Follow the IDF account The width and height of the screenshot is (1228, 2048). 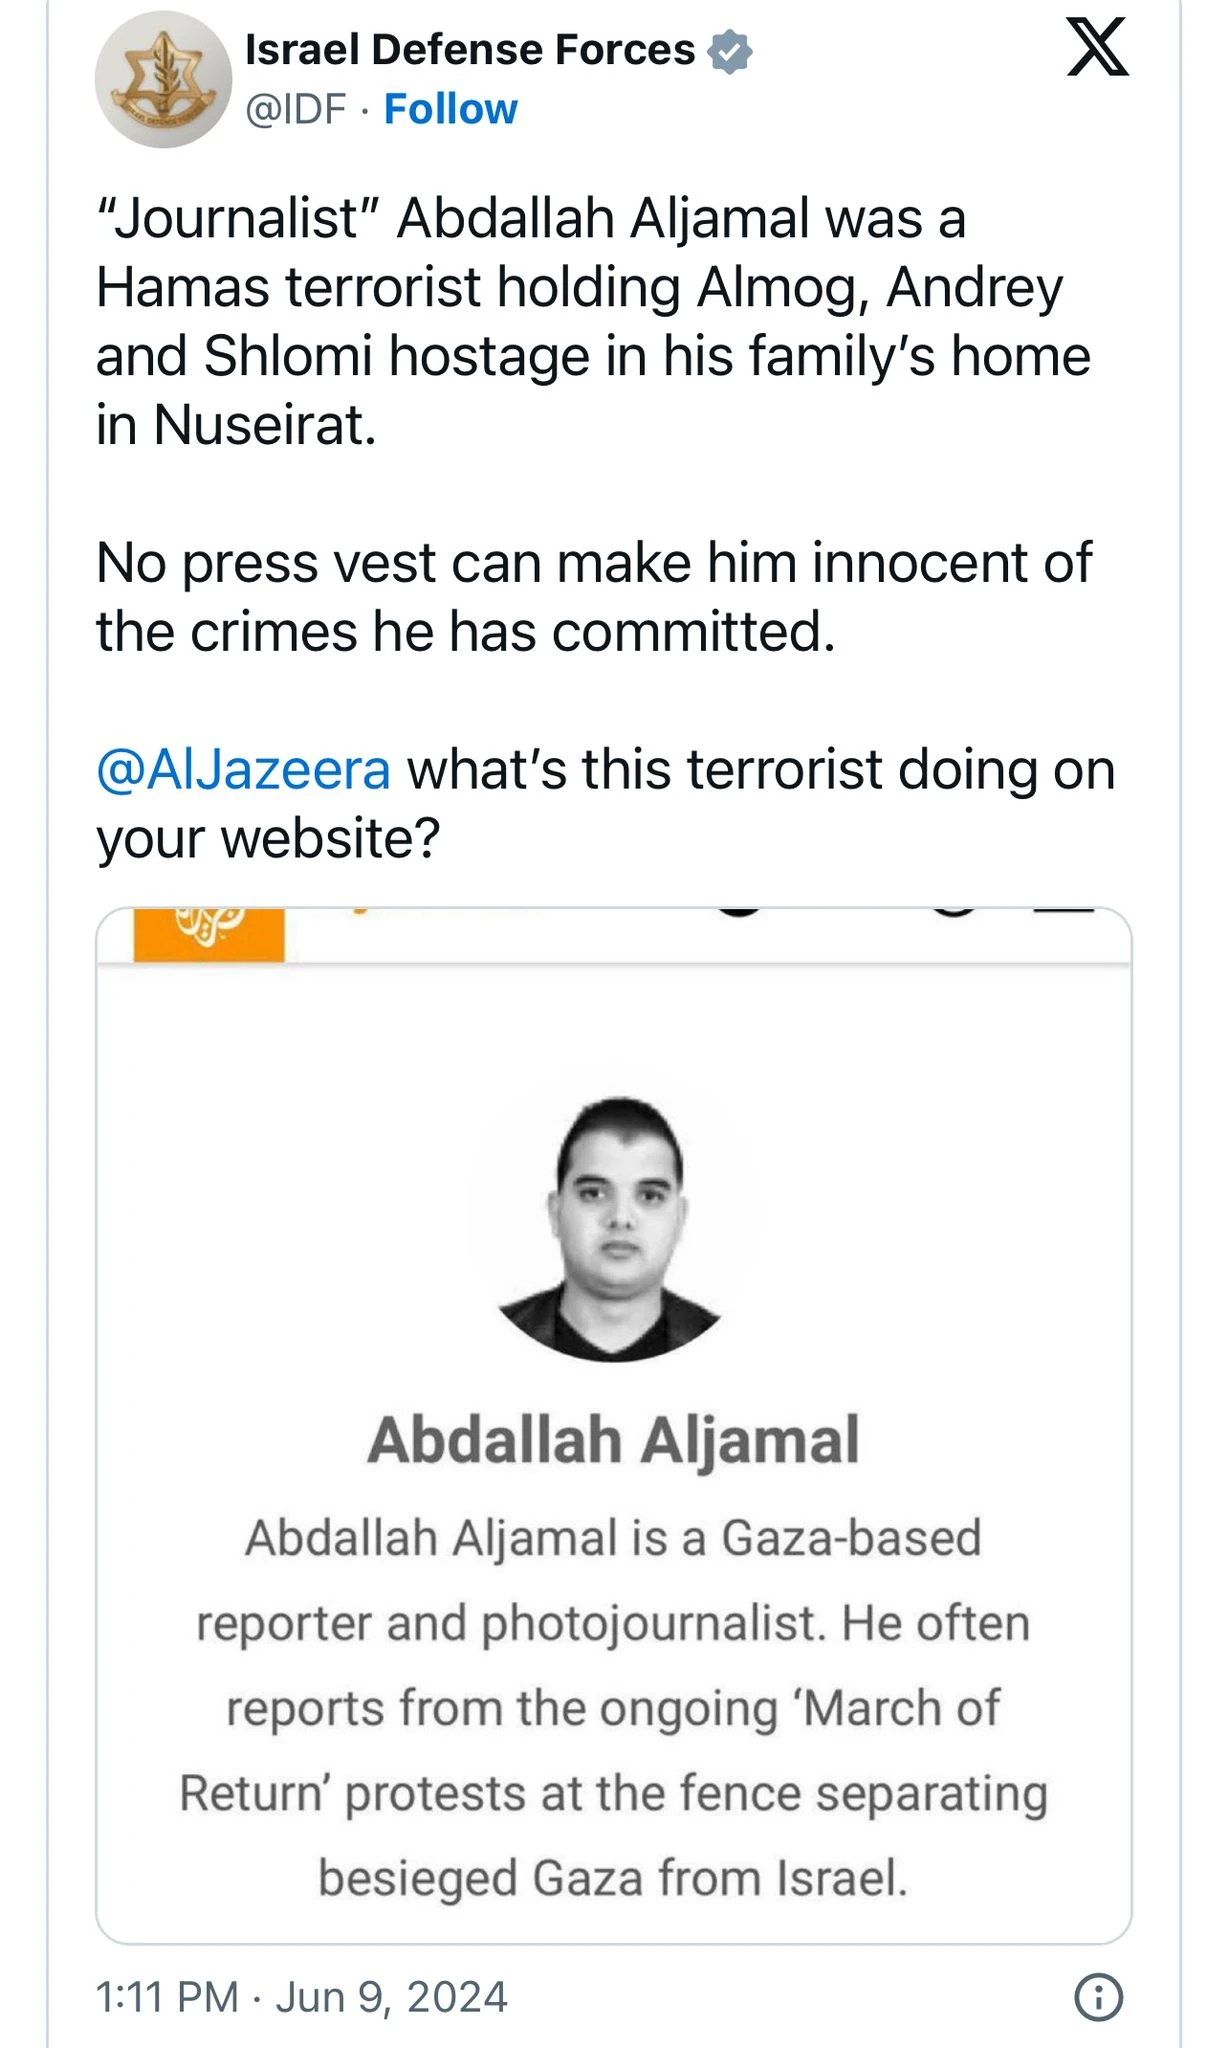point(450,109)
